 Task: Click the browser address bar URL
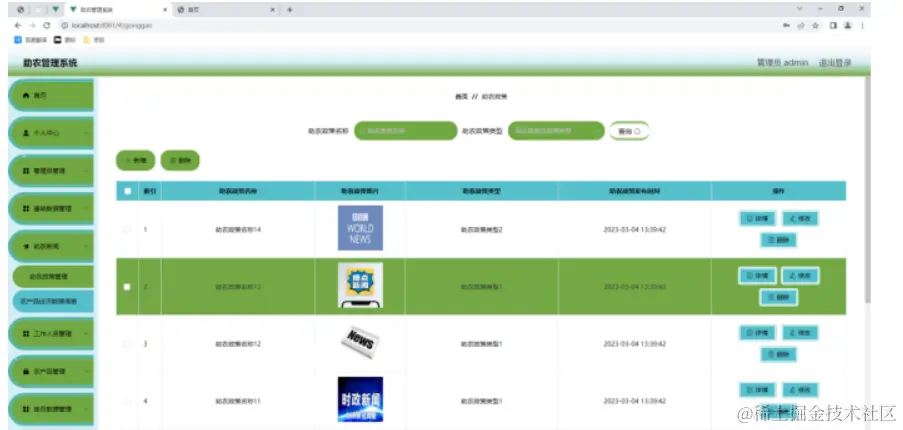click(112, 26)
